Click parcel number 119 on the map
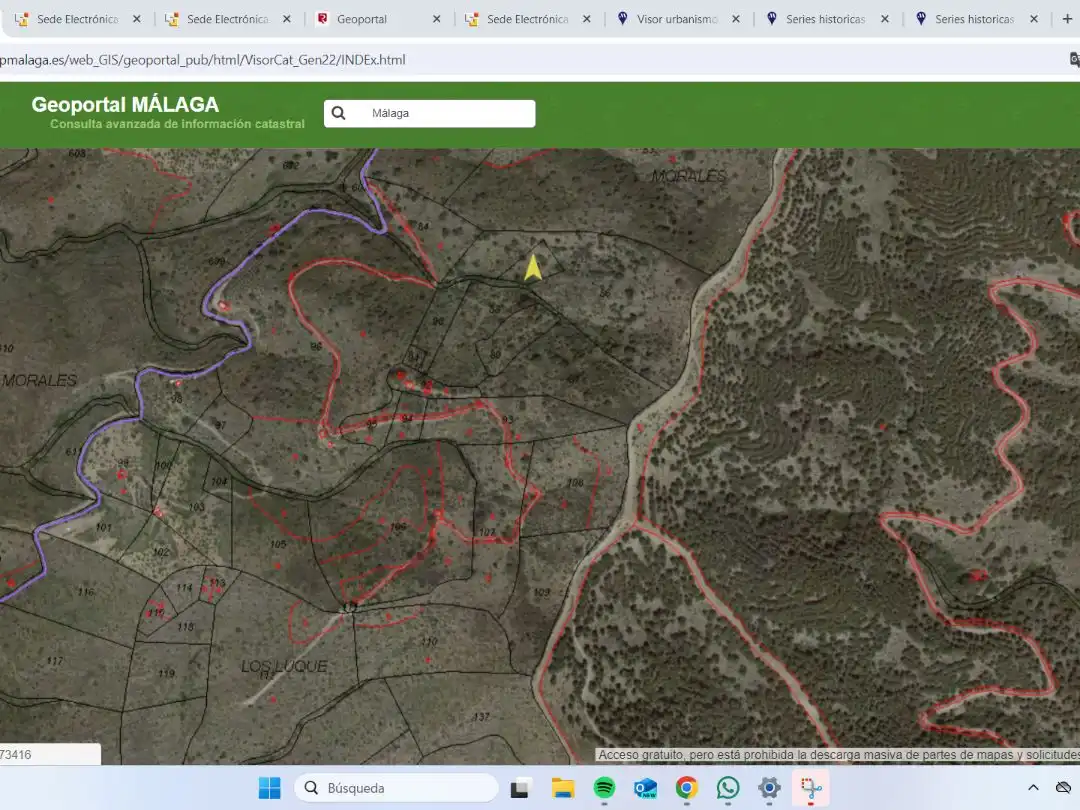 click(166, 673)
